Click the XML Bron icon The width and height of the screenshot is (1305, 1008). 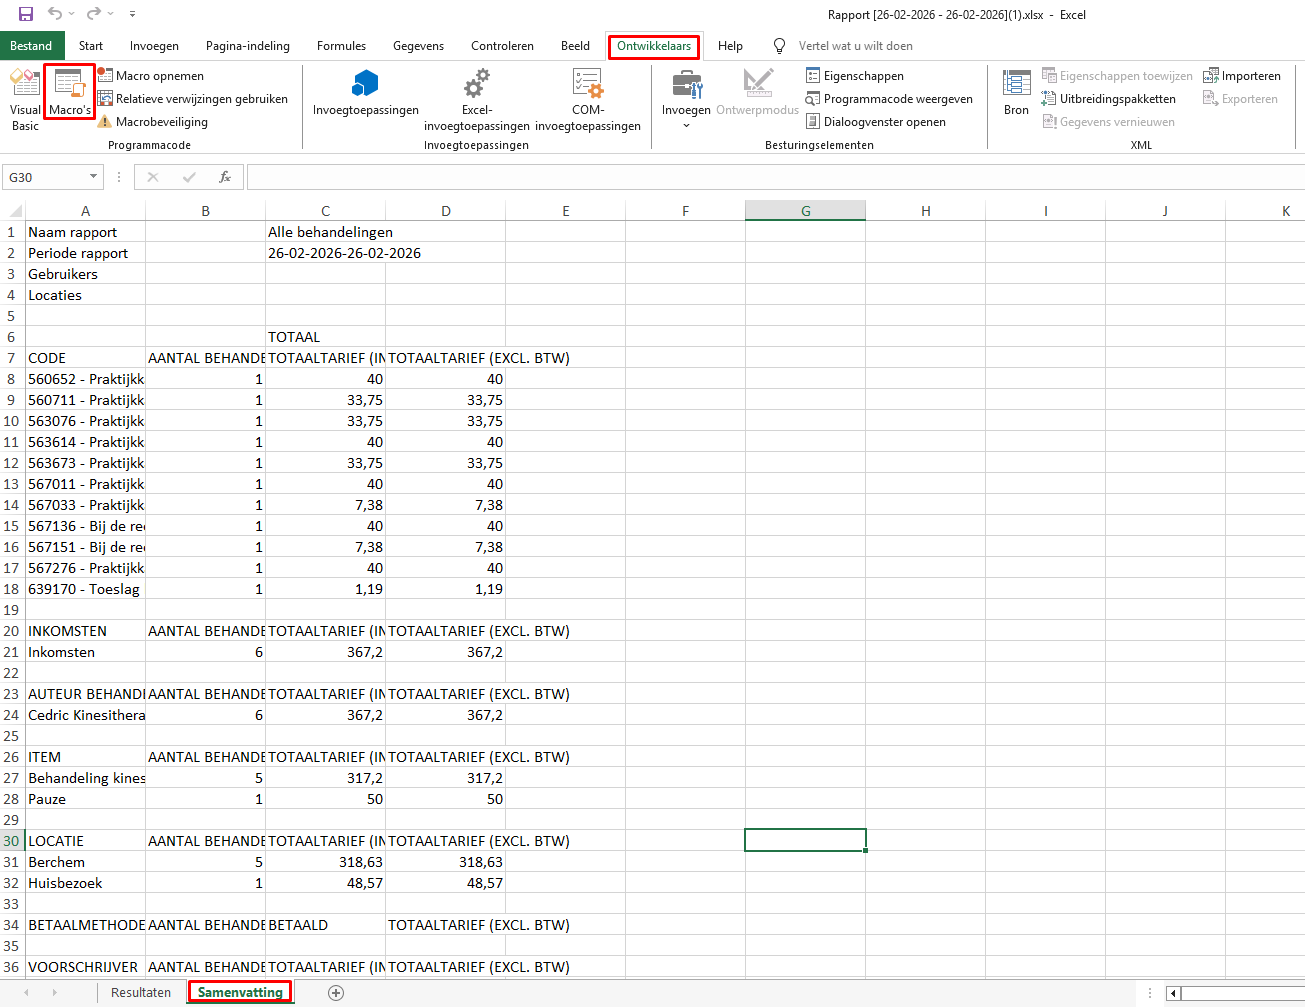pos(1016,92)
